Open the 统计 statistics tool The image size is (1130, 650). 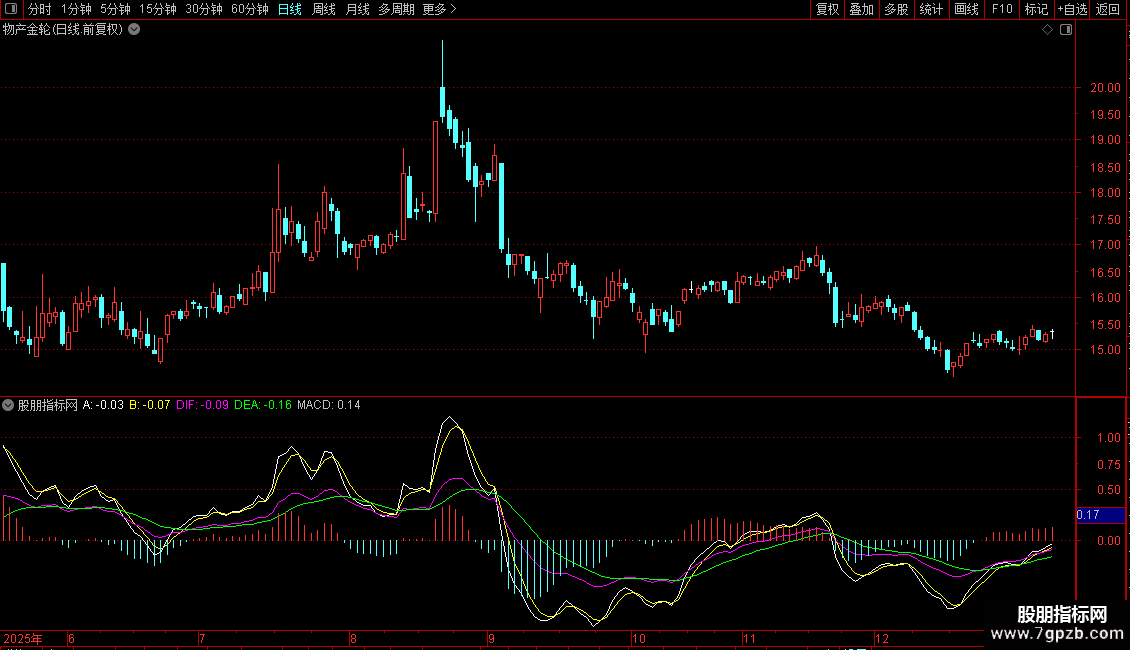click(x=931, y=9)
